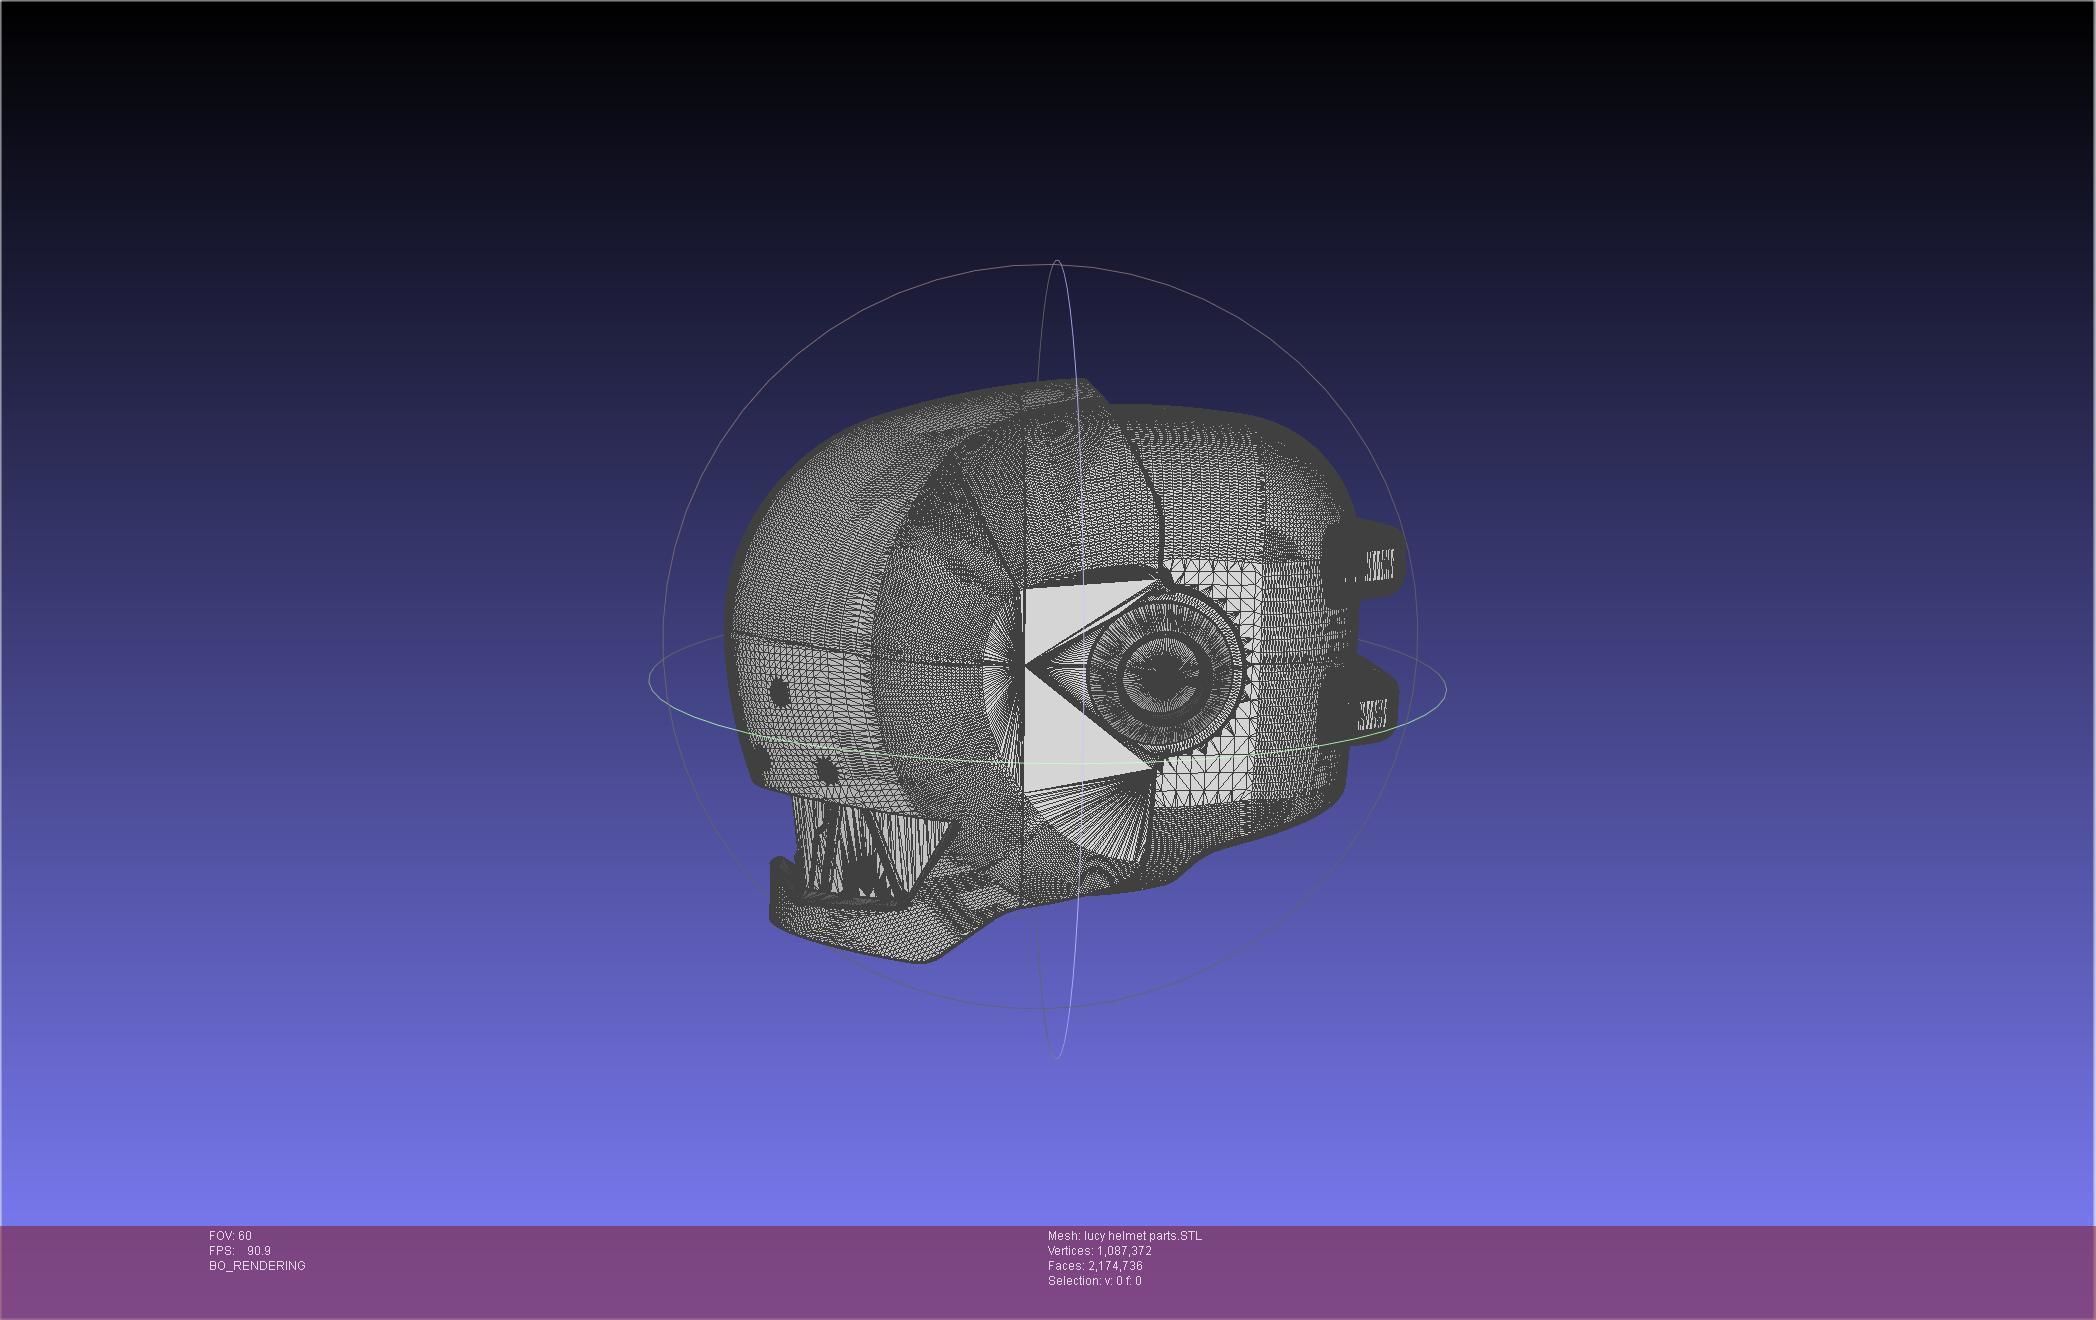Click the FPS: 90.9 readout
2096x1320 pixels.
tap(240, 1251)
